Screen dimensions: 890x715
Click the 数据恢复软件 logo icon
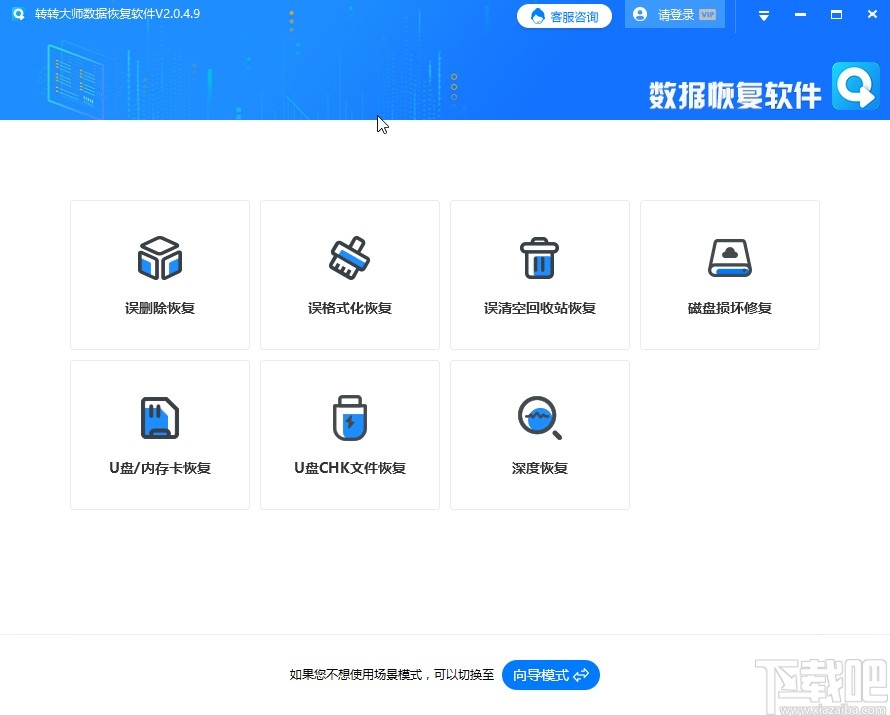pos(855,87)
